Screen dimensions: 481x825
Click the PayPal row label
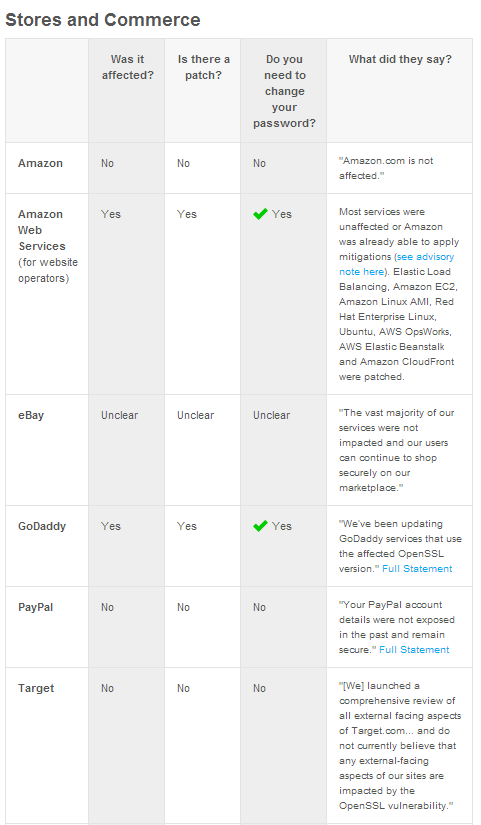(x=35, y=607)
